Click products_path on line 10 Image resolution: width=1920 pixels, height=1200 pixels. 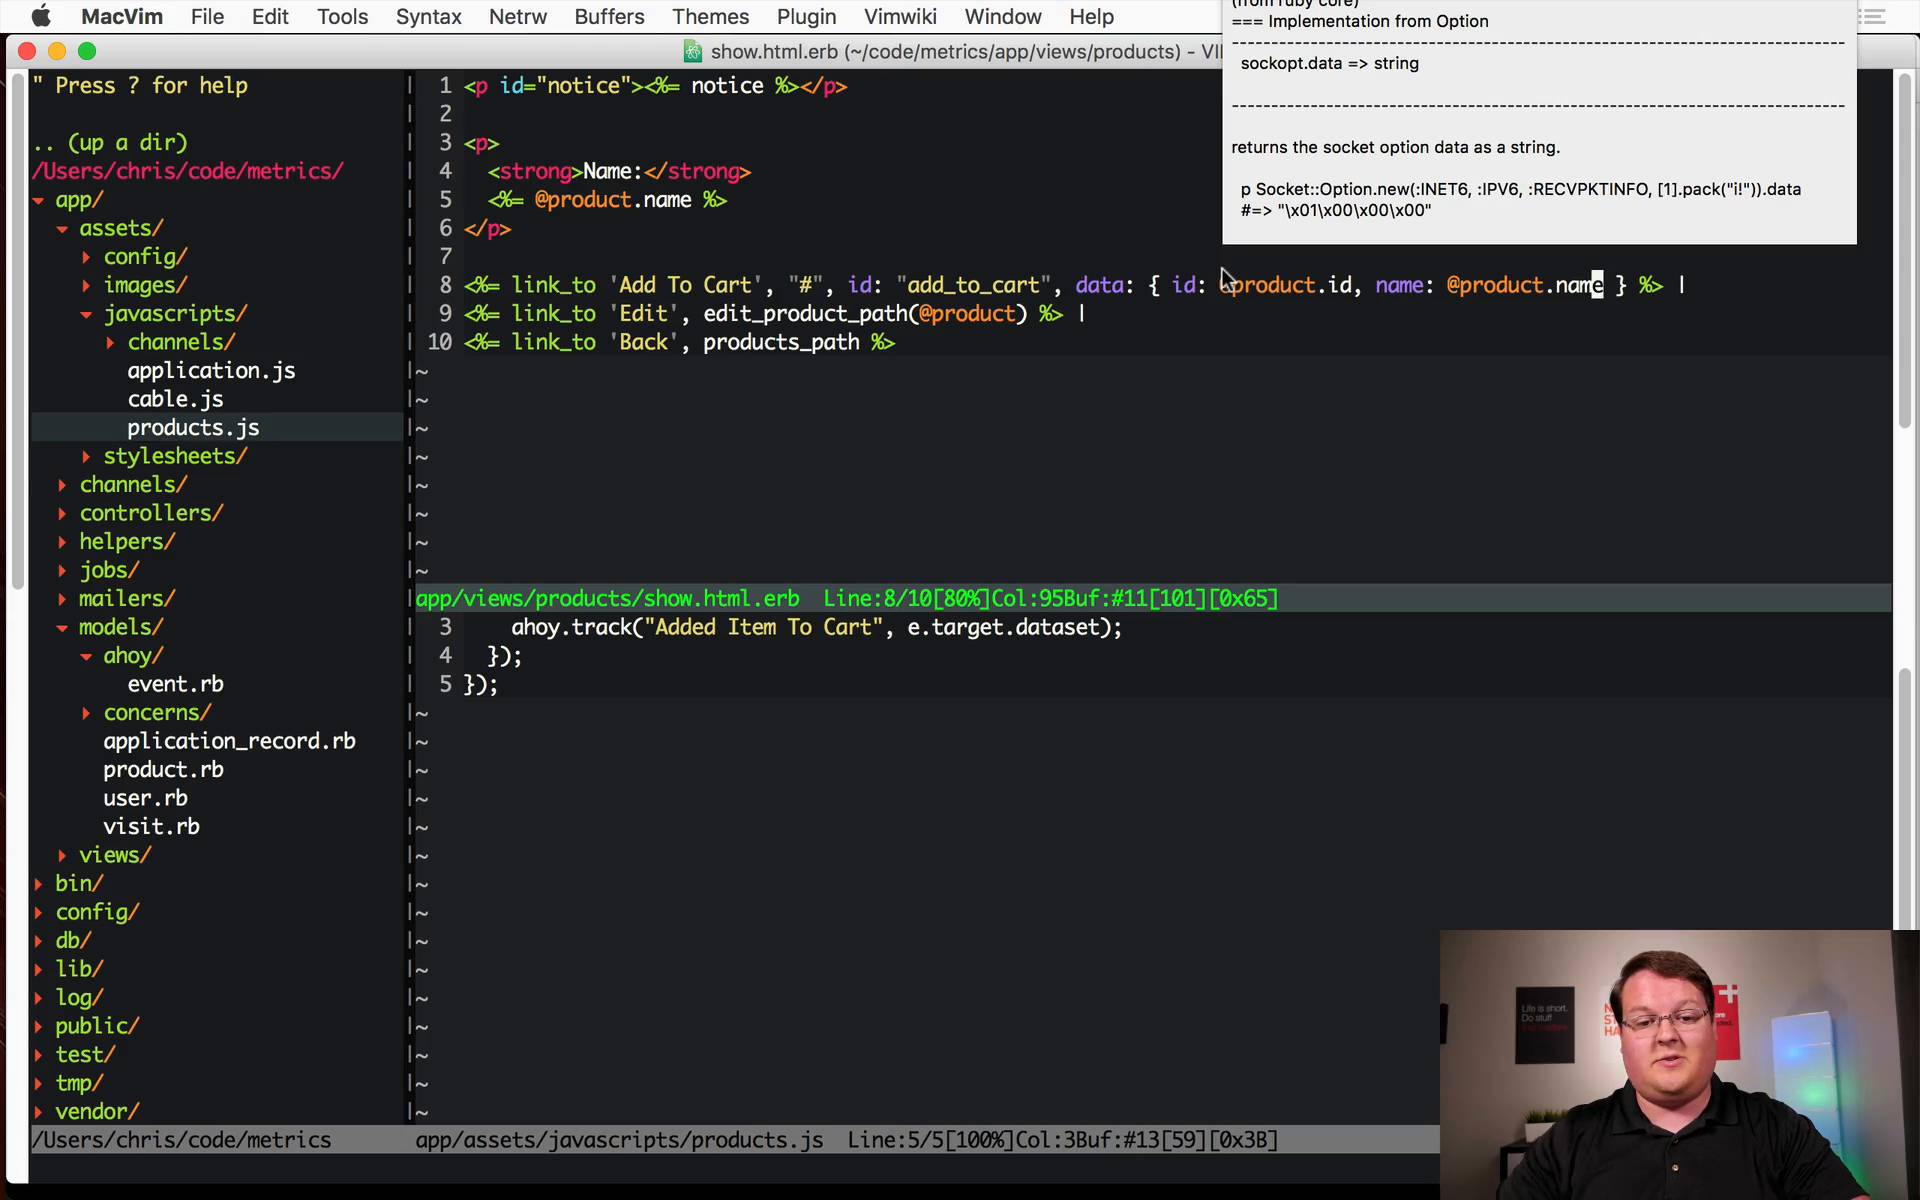pos(781,342)
